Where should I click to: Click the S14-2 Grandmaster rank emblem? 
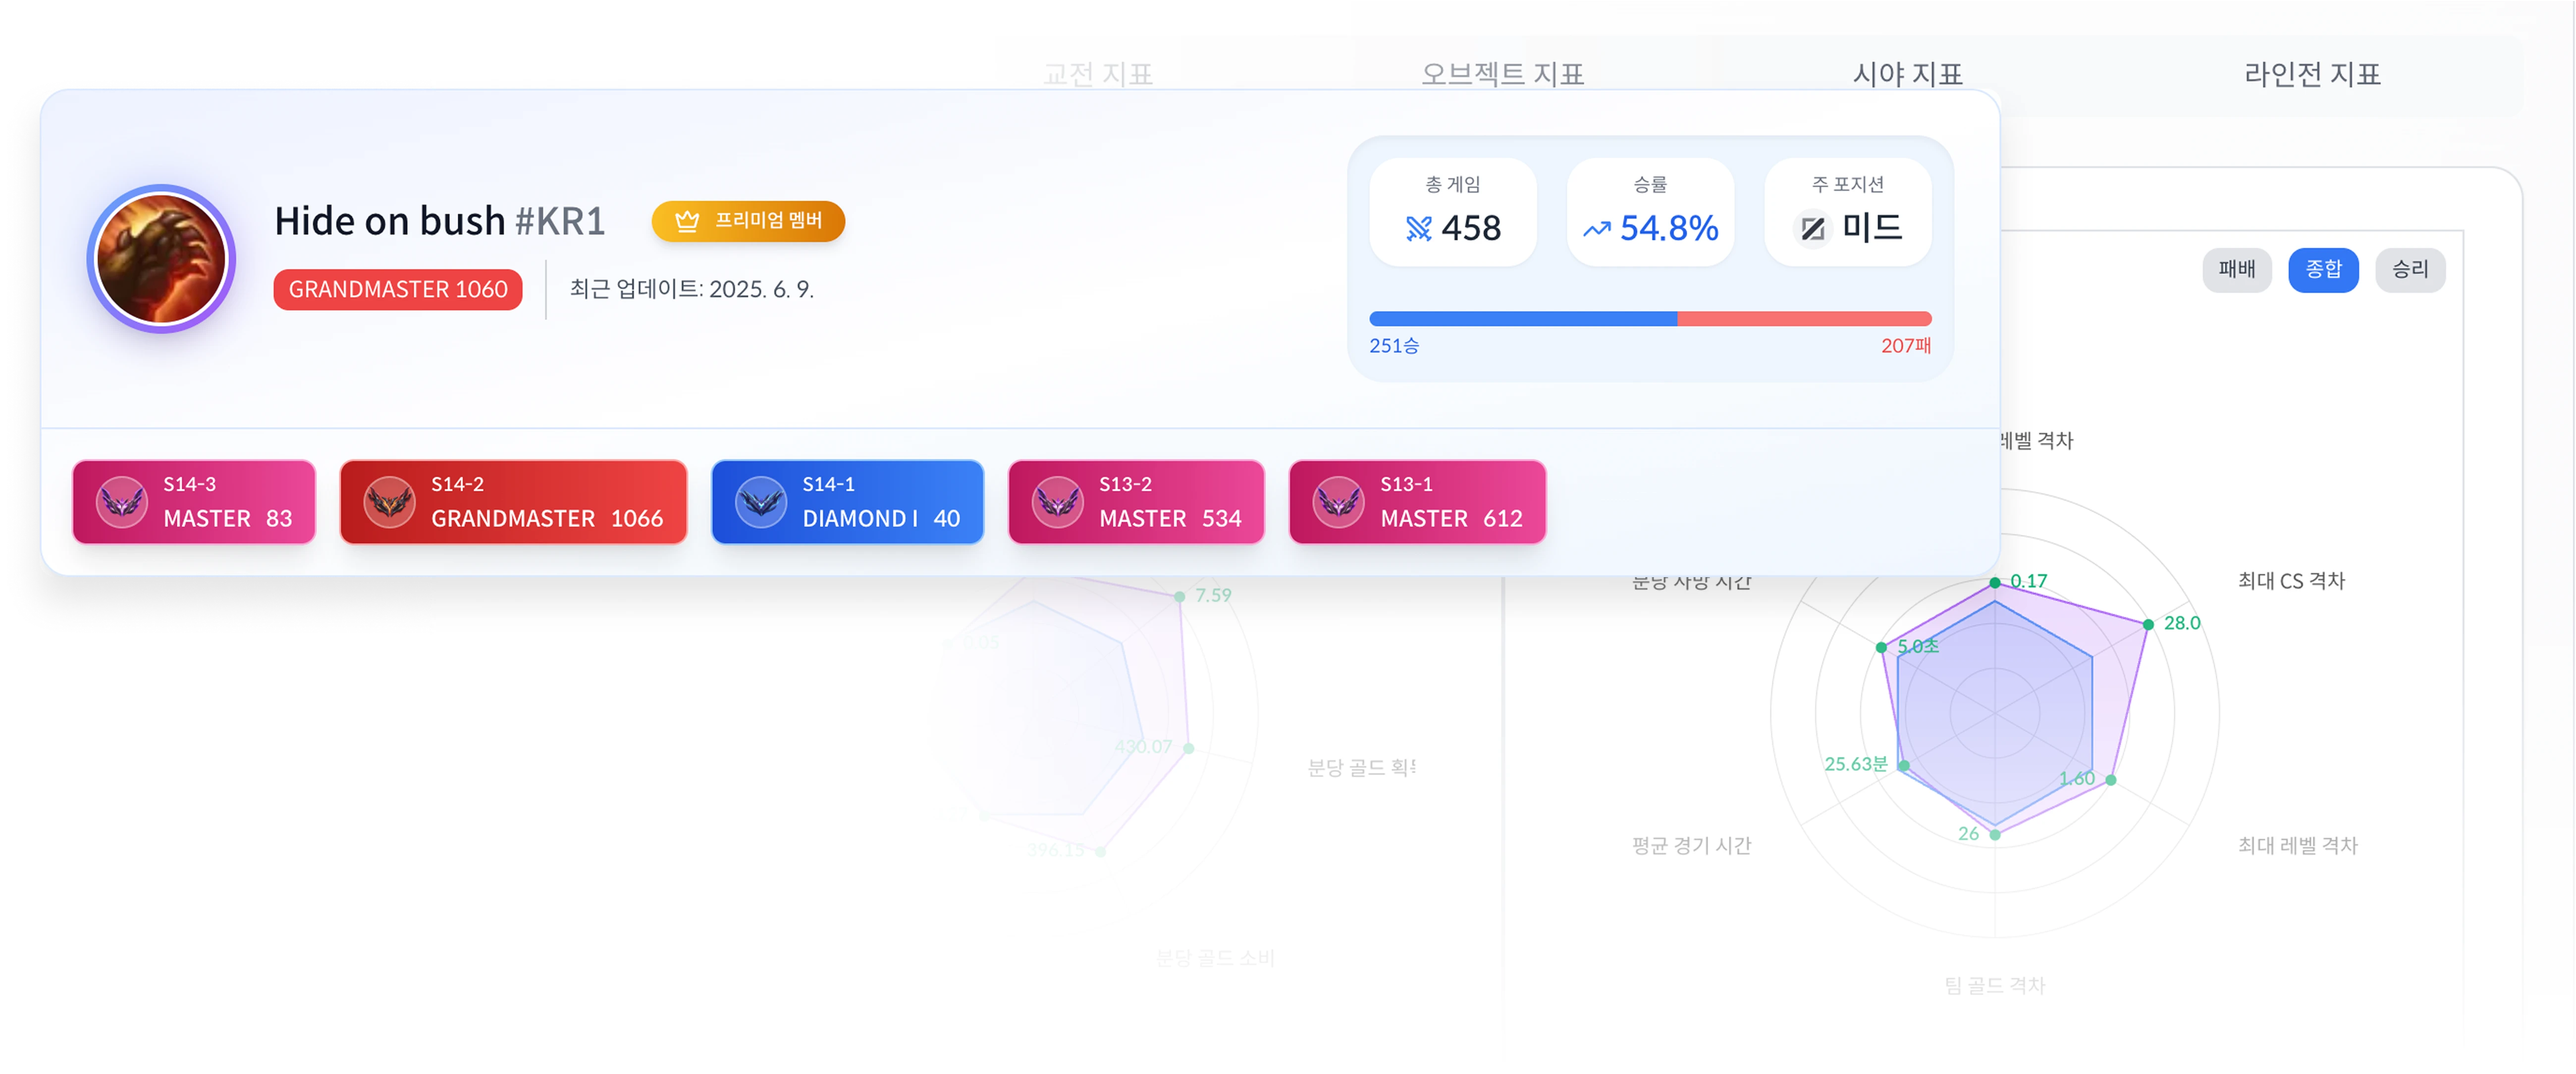pos(389,502)
